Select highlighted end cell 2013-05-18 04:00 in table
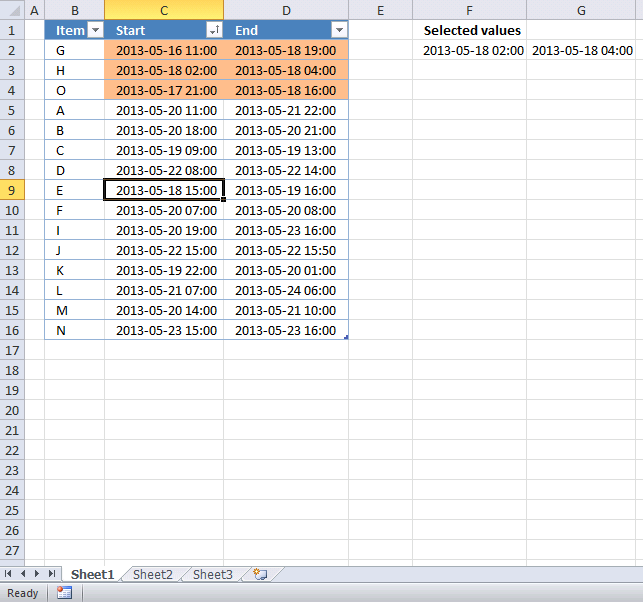Viewport: 643px width, 602px height. point(286,71)
